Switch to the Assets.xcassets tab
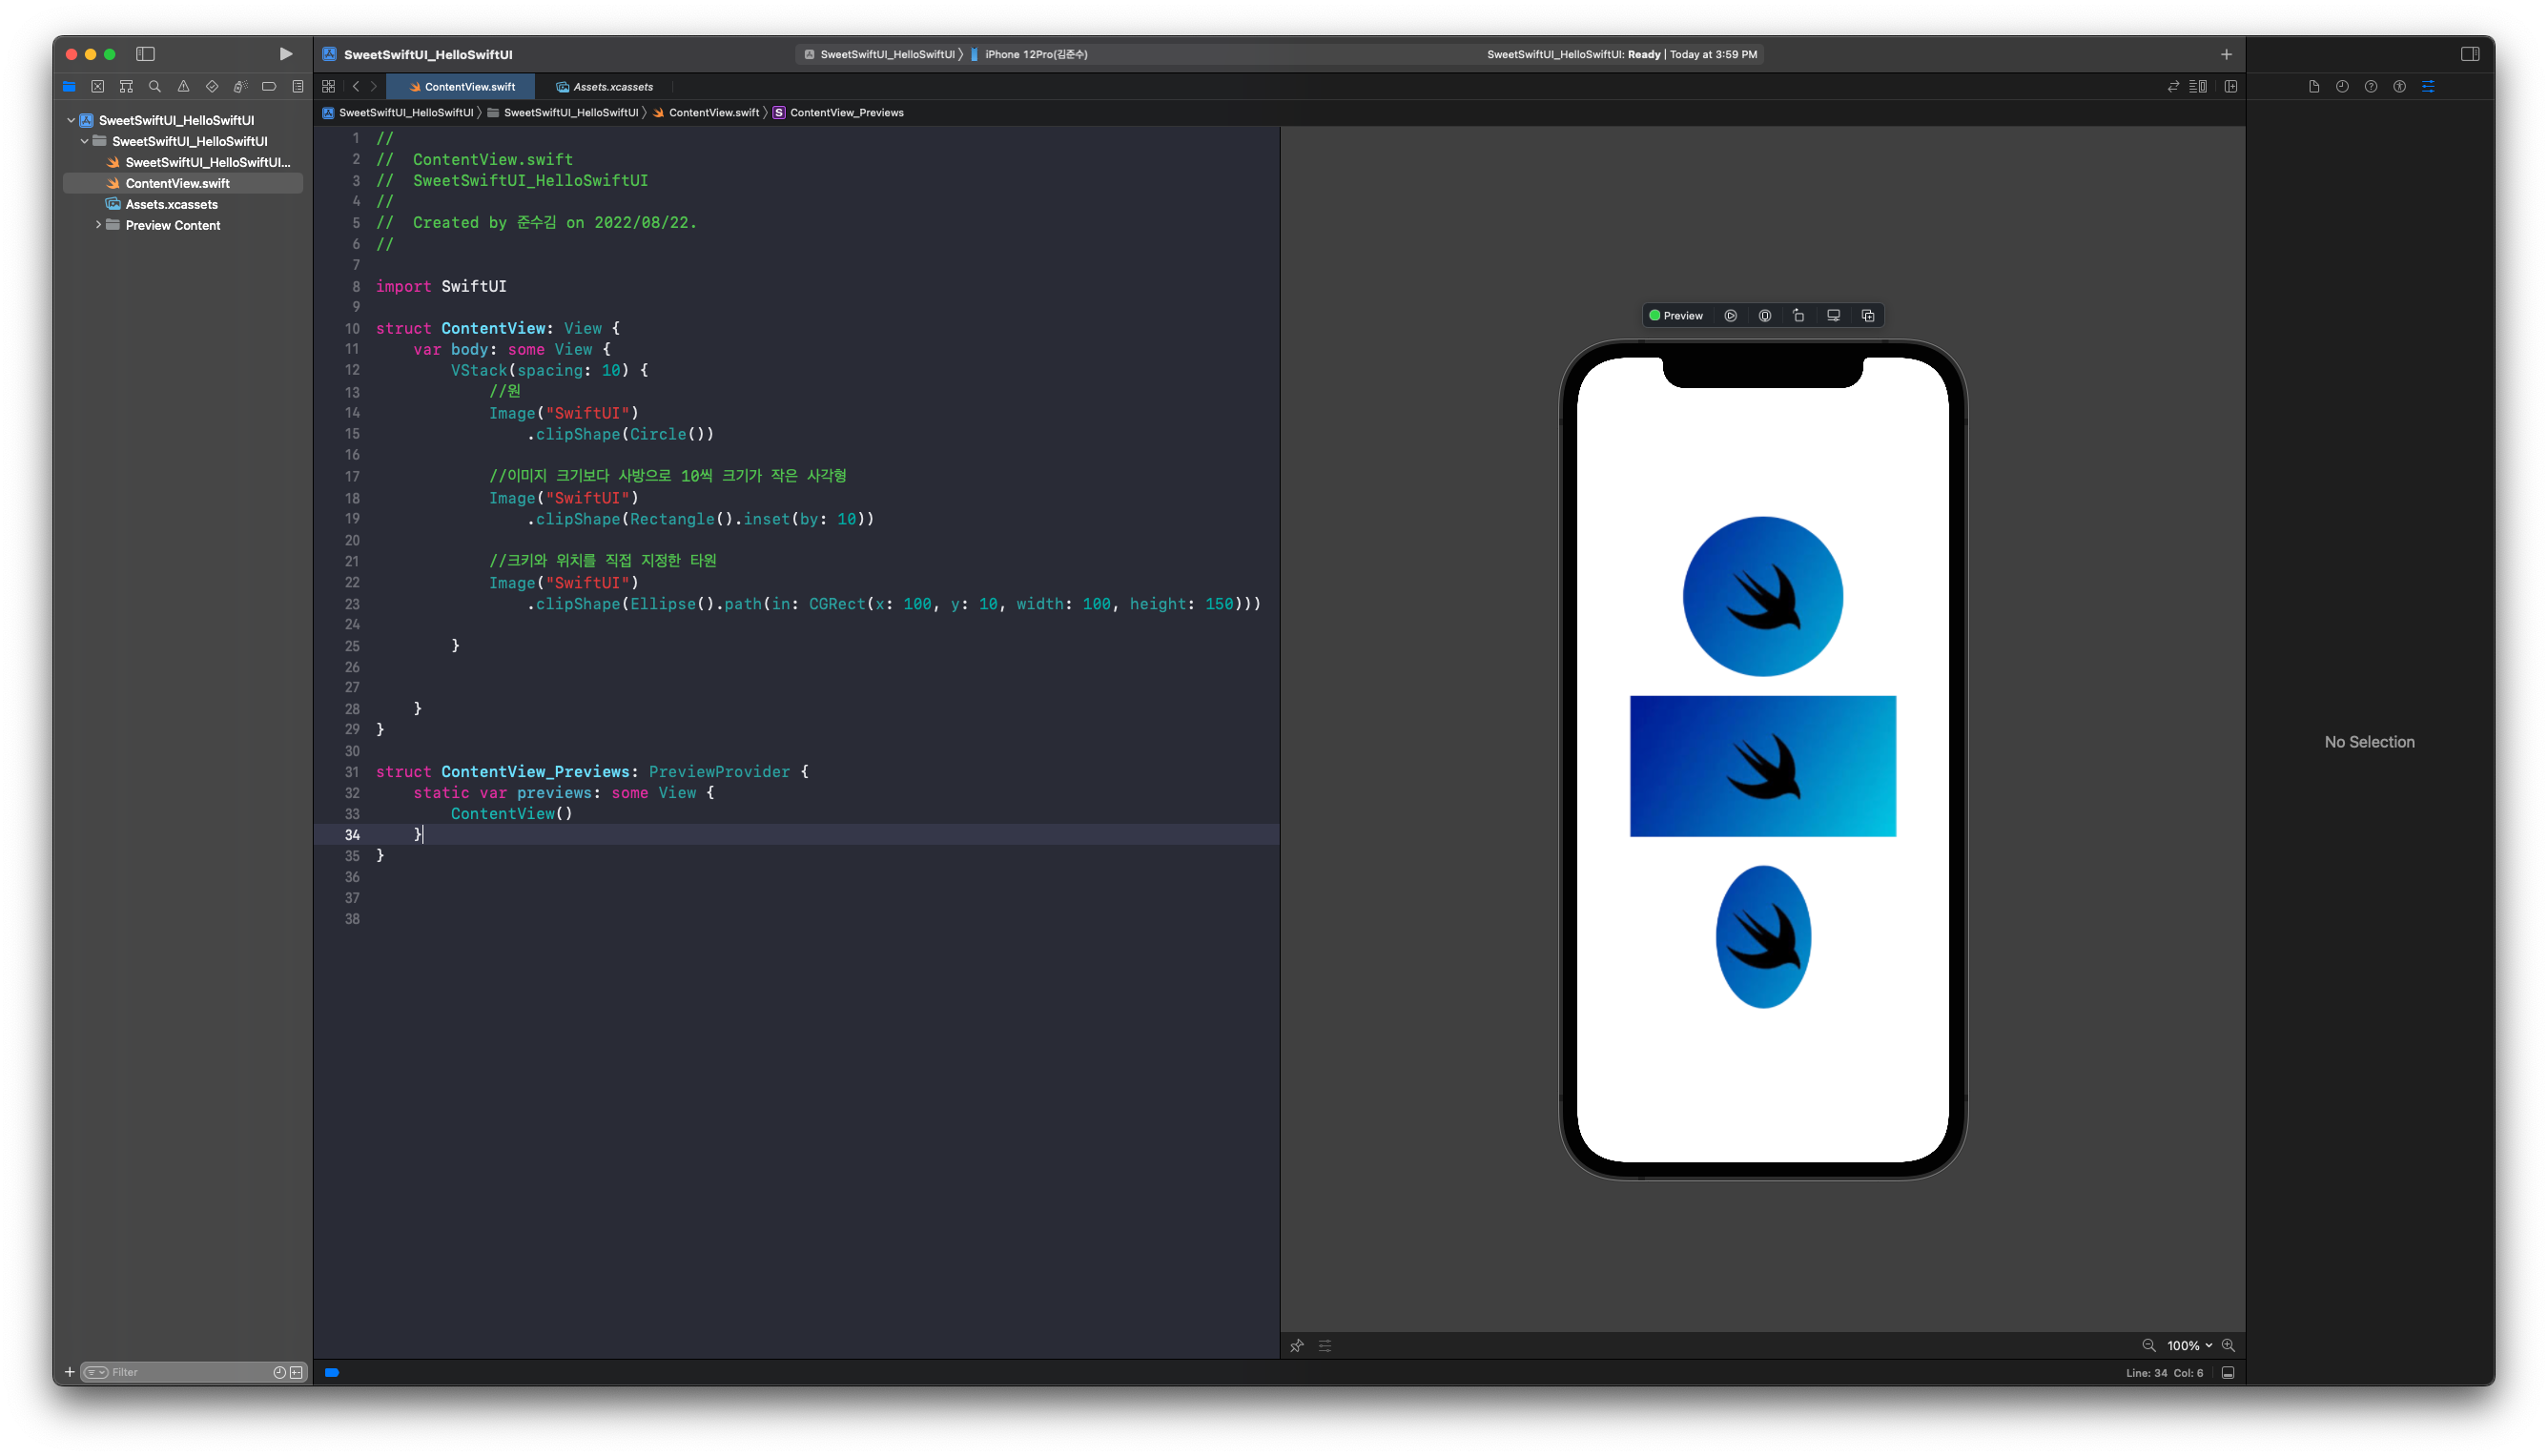The image size is (2548, 1456). click(x=605, y=87)
